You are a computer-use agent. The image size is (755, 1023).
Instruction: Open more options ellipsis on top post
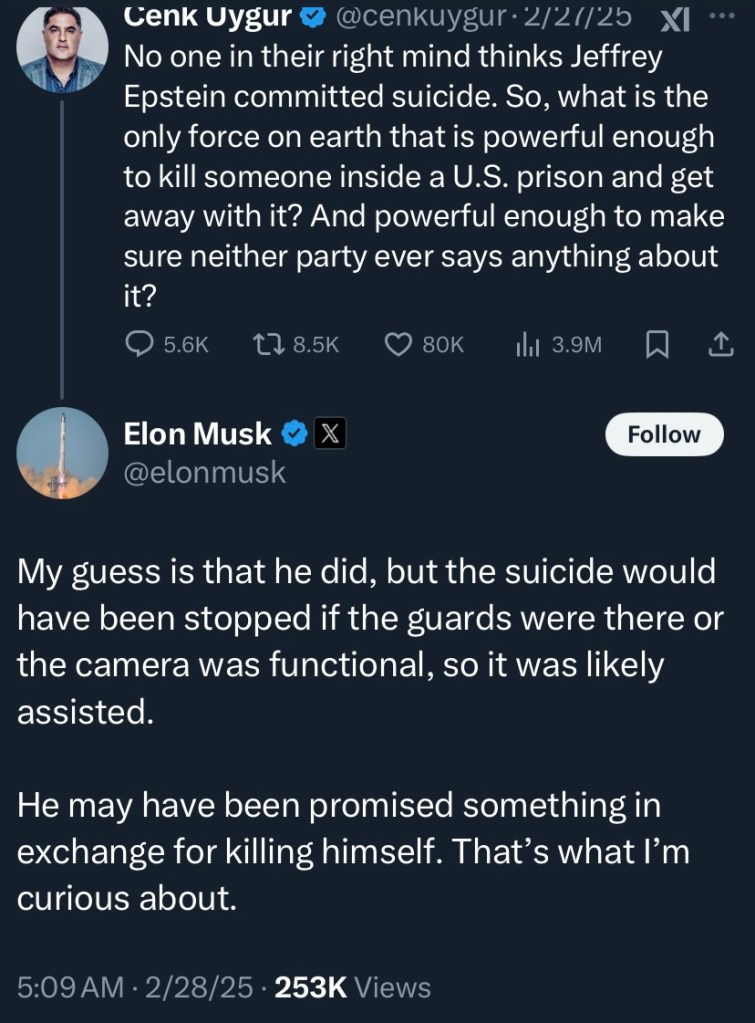[x=721, y=17]
